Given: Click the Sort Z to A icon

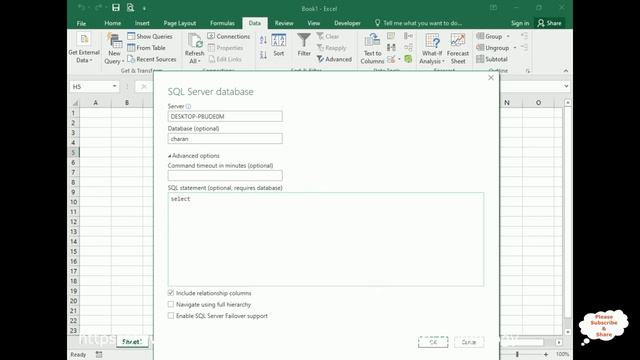Looking at the screenshot, I should point(263,54).
